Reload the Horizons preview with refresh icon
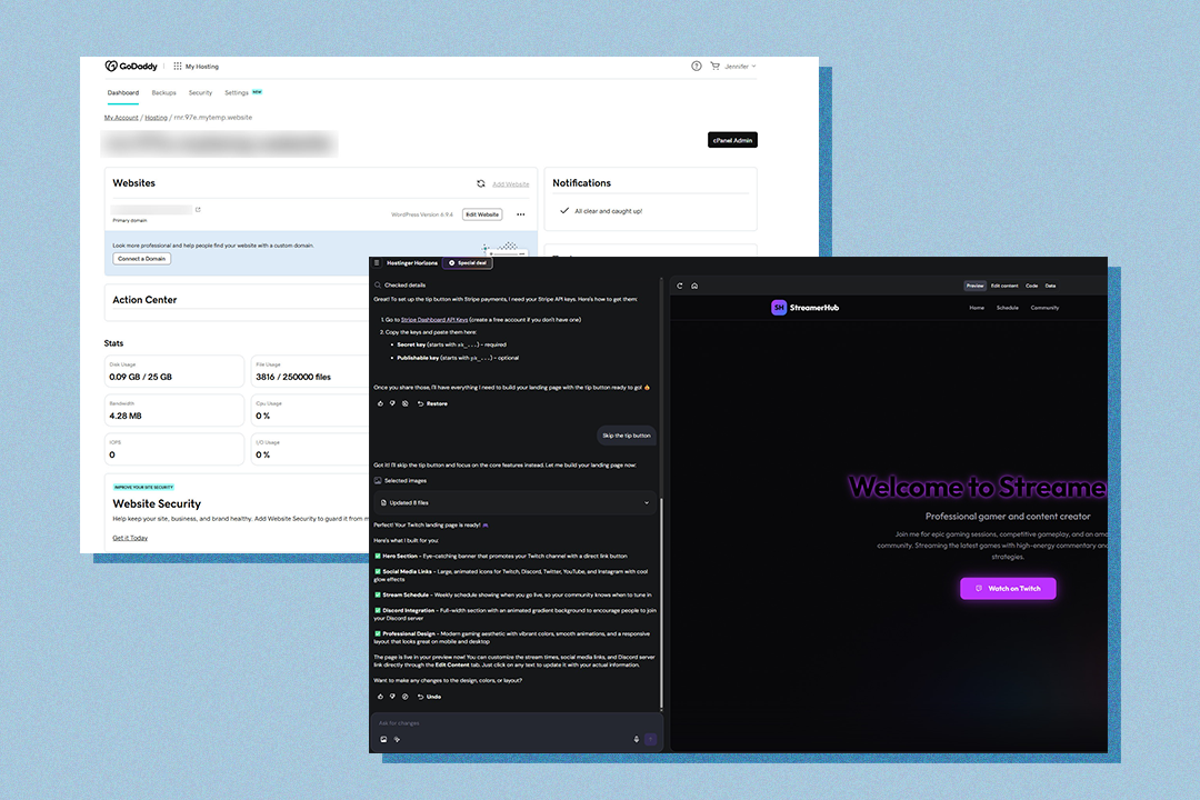 (680, 286)
